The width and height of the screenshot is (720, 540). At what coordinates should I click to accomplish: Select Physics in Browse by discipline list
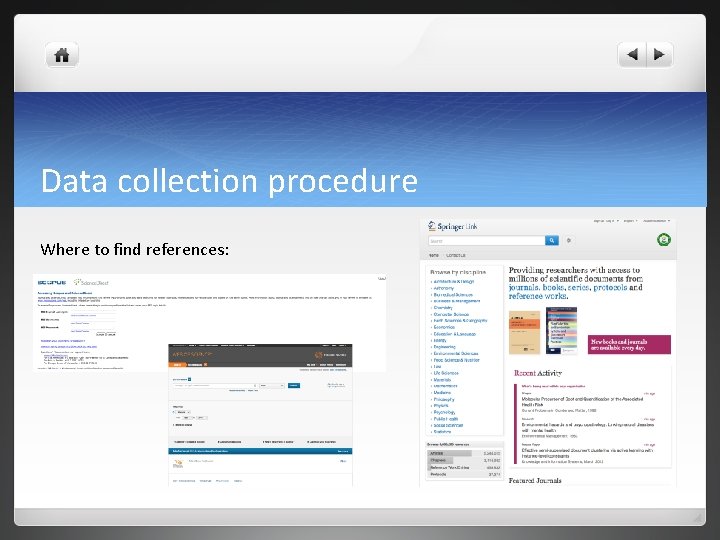[x=441, y=406]
